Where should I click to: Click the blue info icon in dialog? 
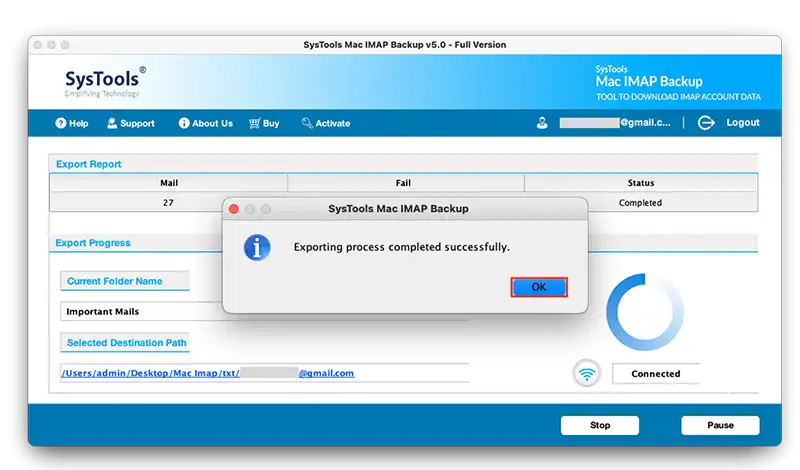257,248
